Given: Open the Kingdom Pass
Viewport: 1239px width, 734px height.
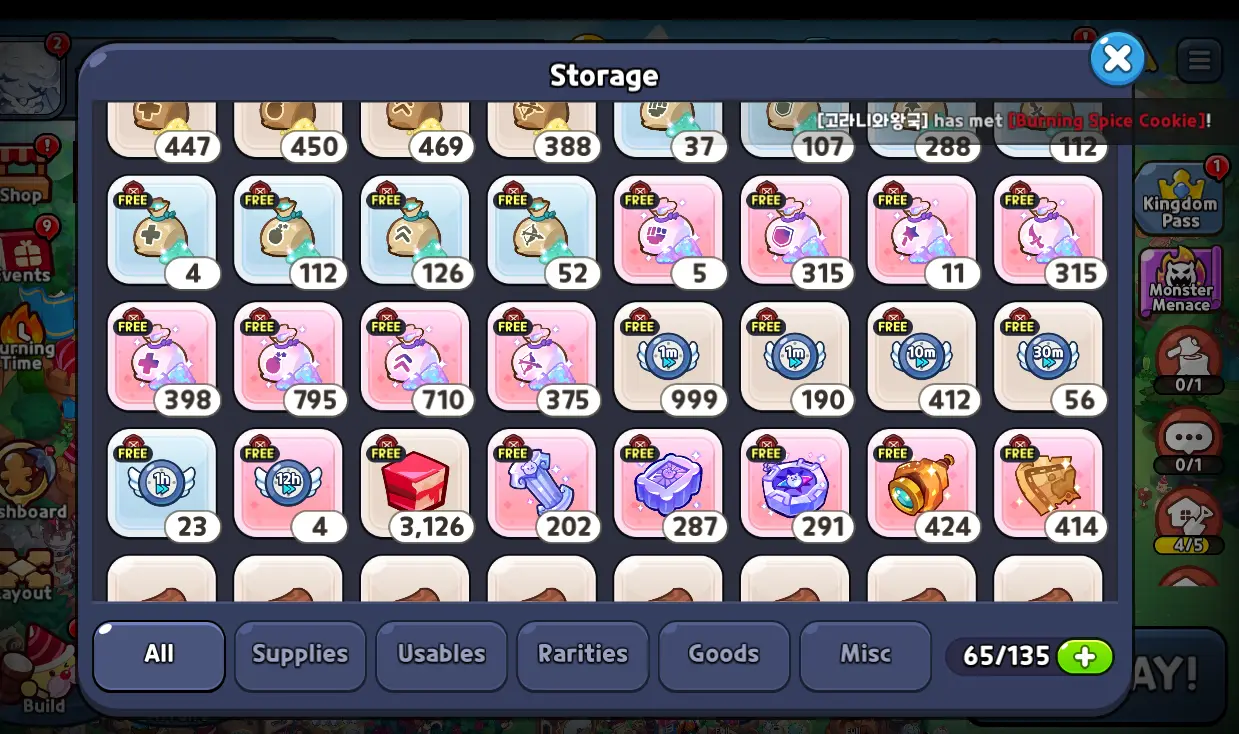Looking at the screenshot, I should (1180, 198).
